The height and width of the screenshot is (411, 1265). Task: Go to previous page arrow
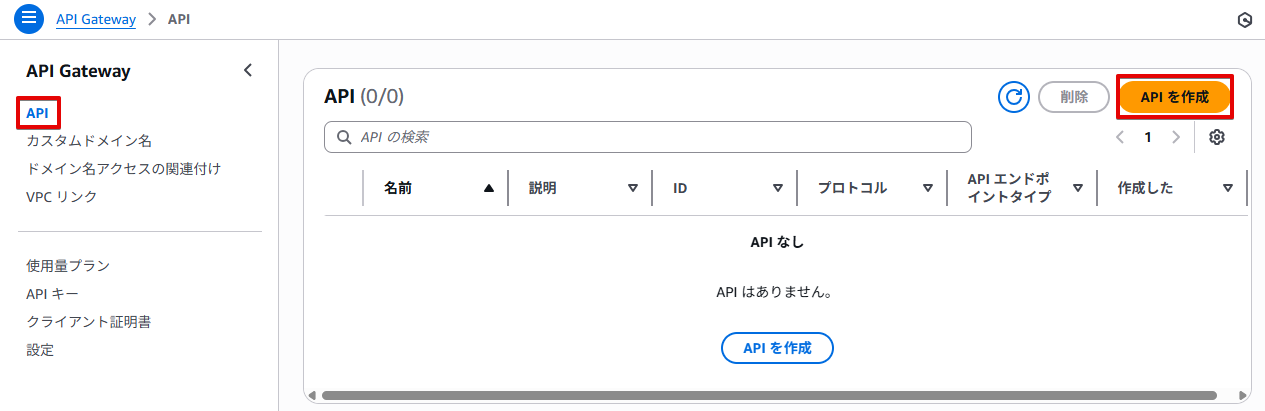tap(1120, 137)
